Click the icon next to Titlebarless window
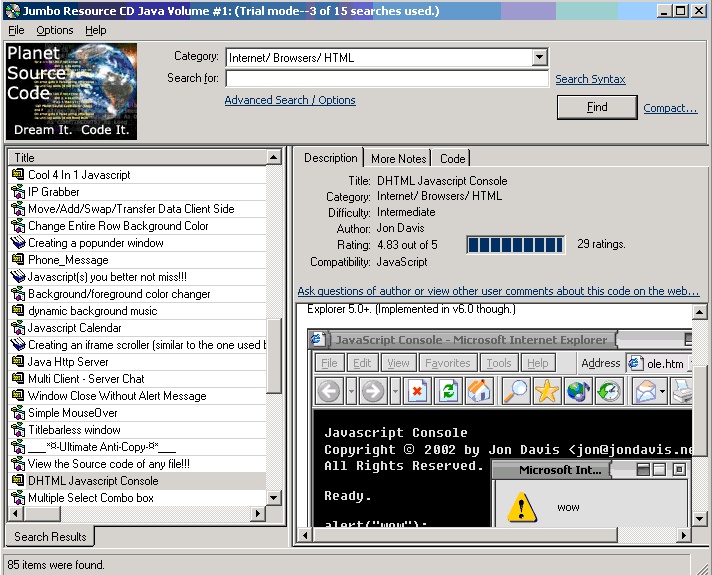 (x=18, y=430)
